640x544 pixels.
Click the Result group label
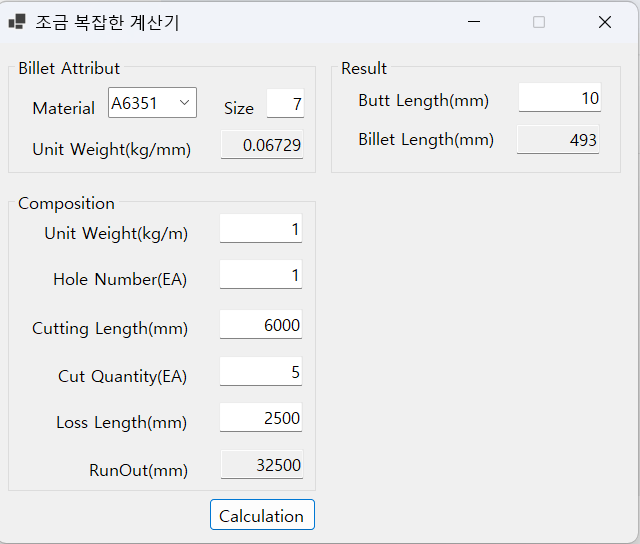pyautogui.click(x=364, y=68)
